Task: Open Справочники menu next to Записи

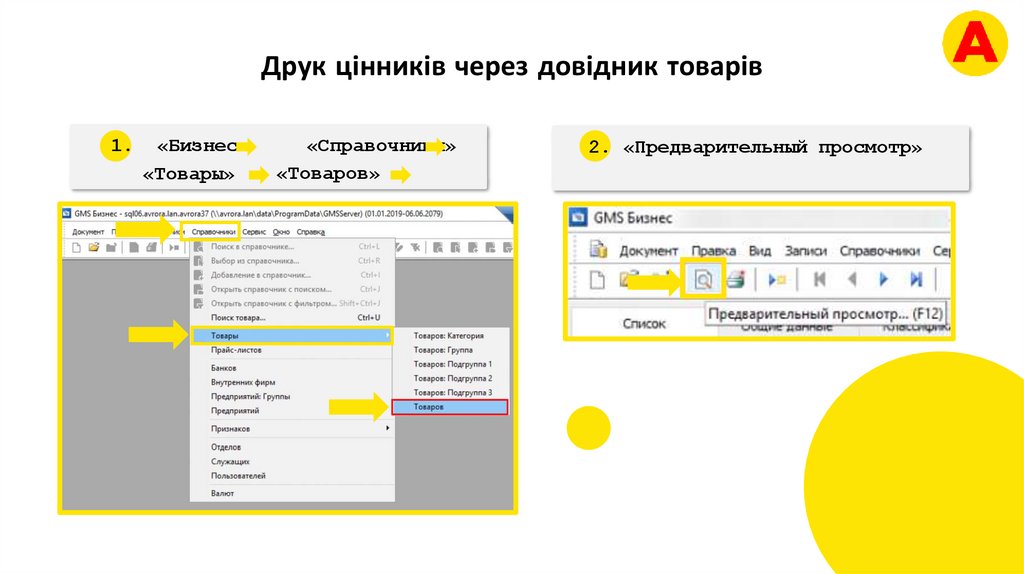Action: (x=879, y=251)
